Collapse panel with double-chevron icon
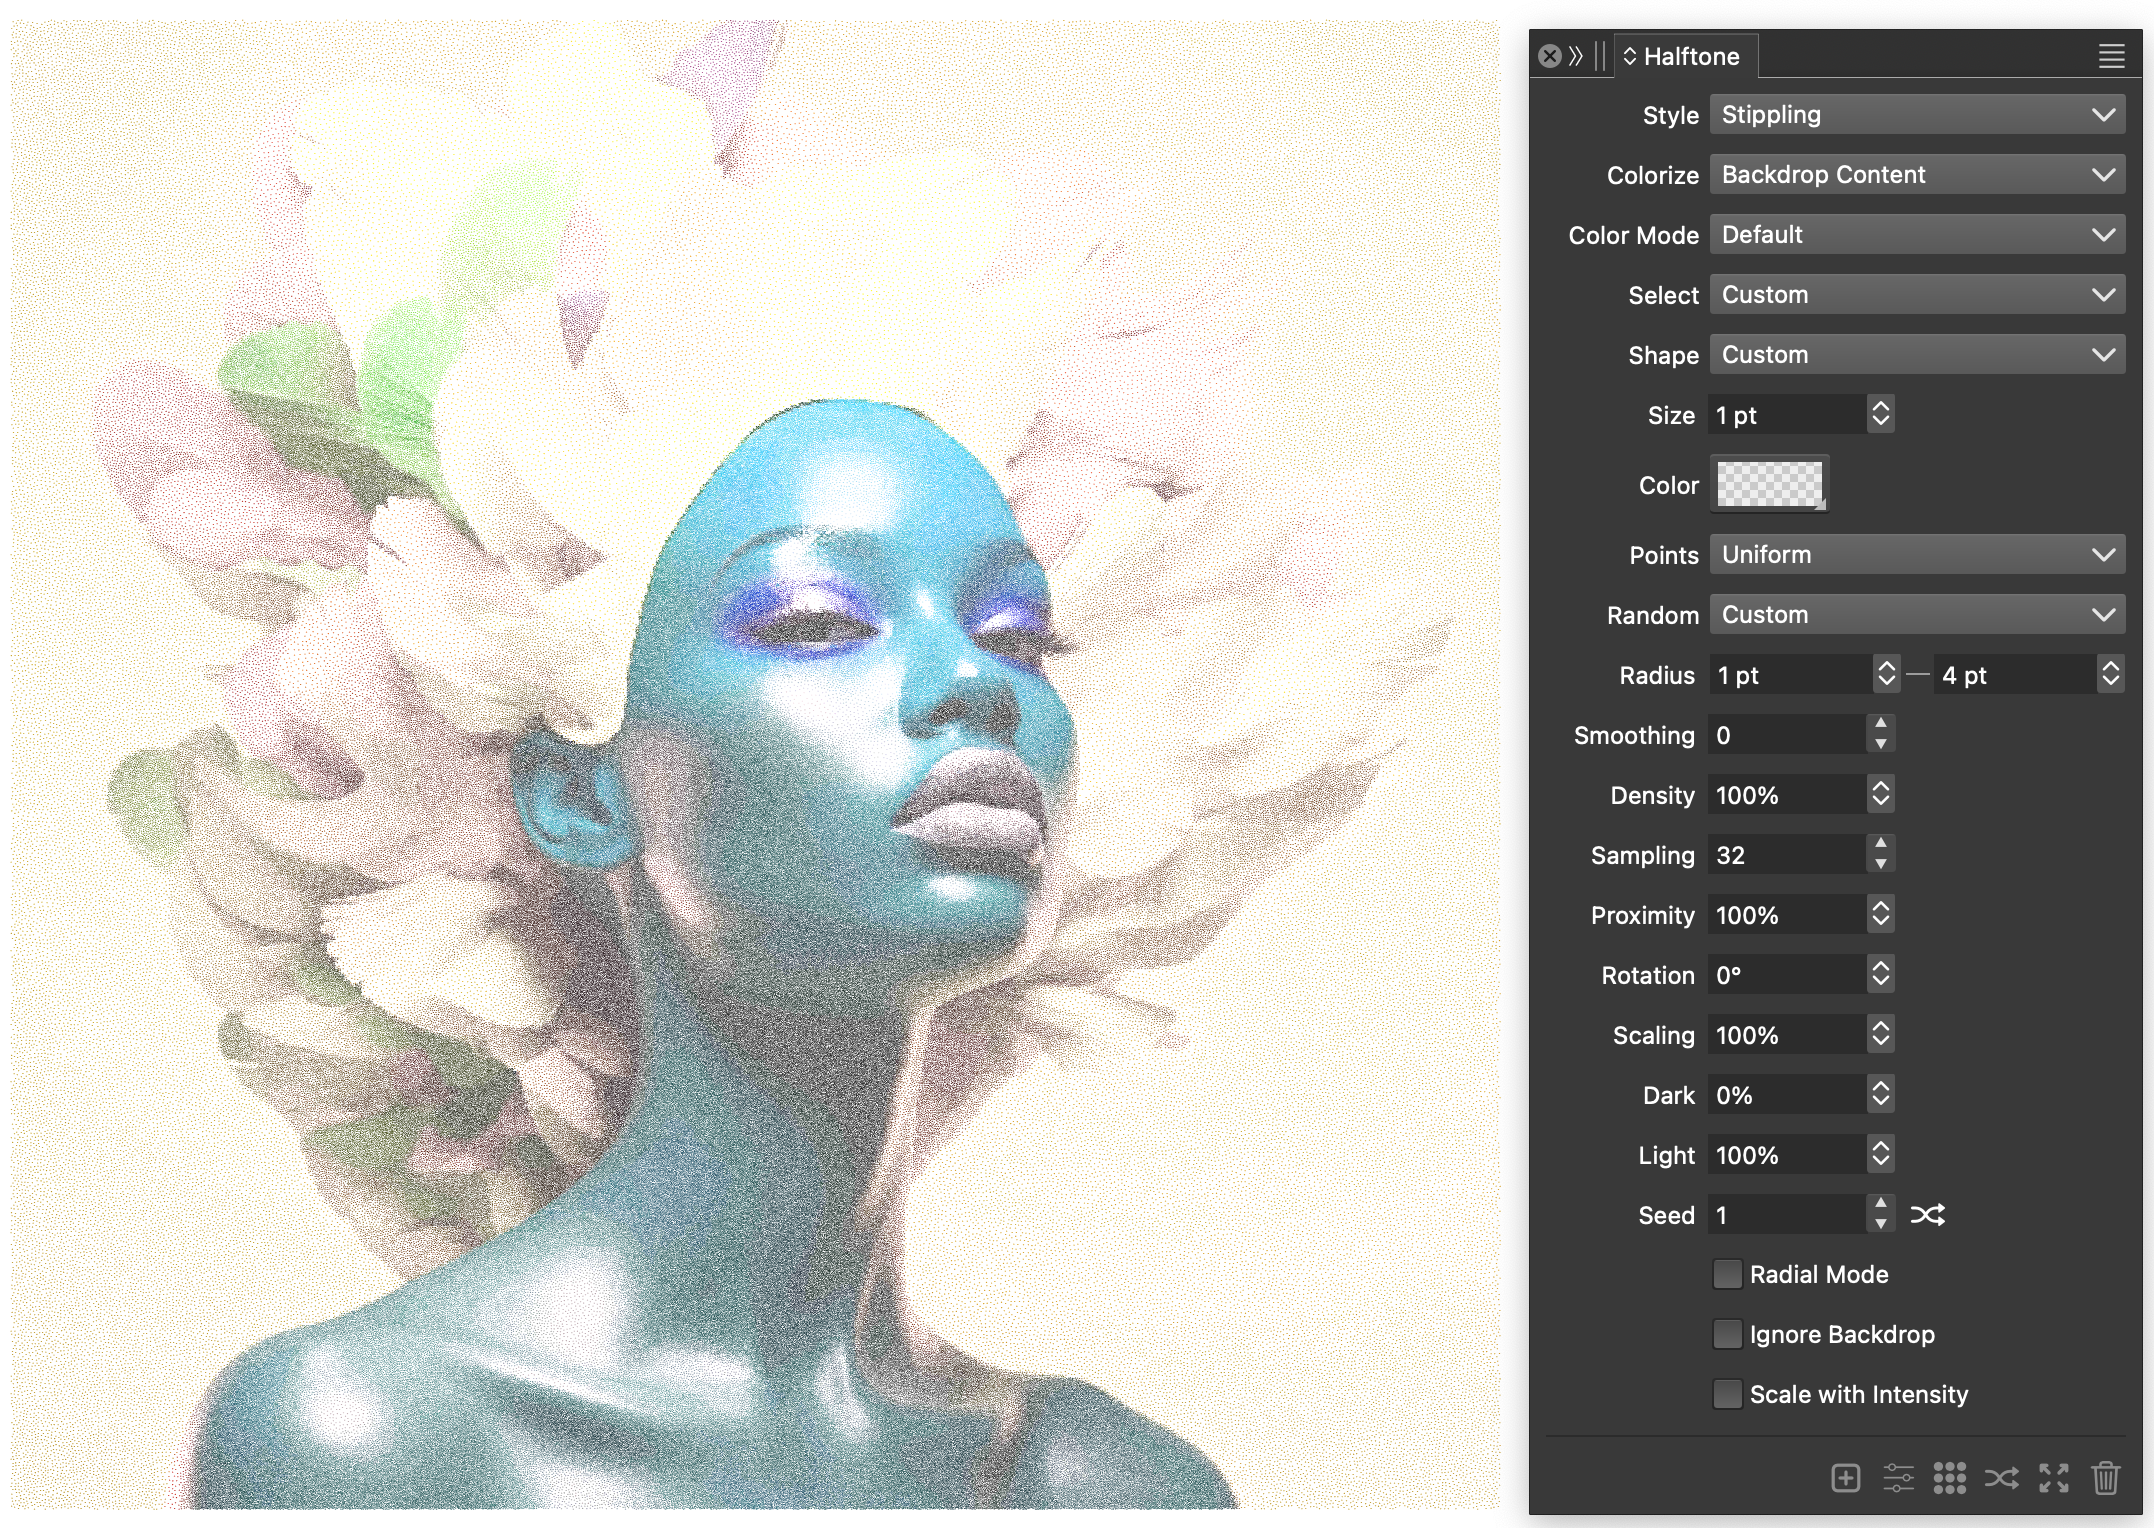This screenshot has width=2154, height=1528. coord(1576,56)
